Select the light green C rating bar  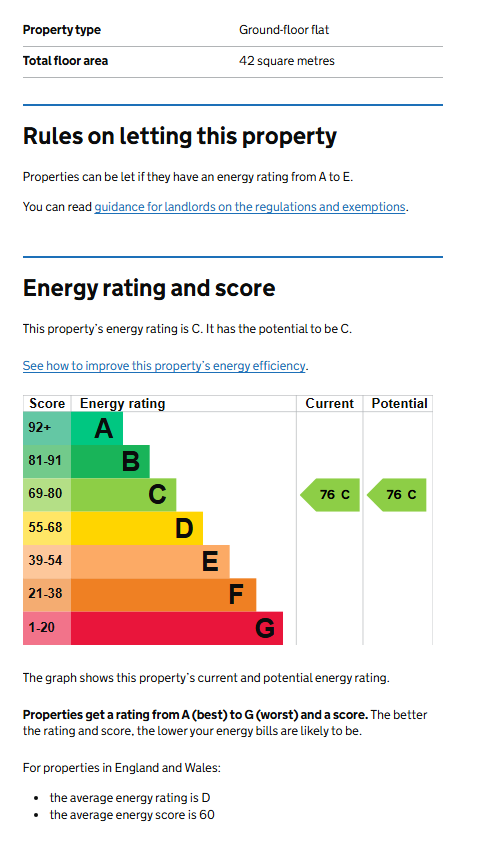(124, 495)
